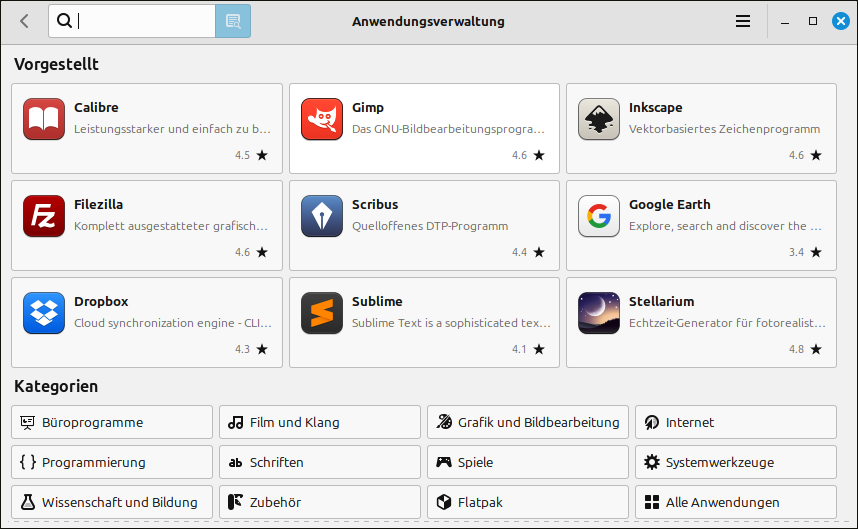Click the Filezilla title text
The height and width of the screenshot is (529, 858).
98,204
